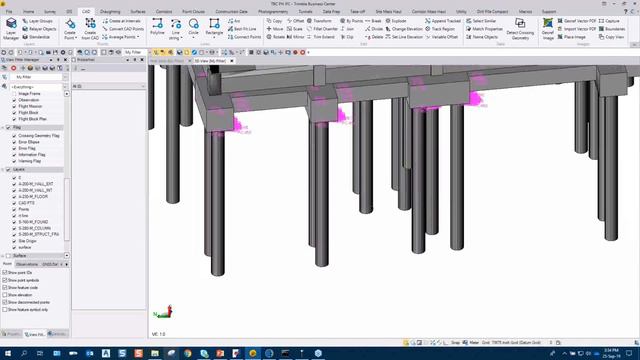Open the My Filter dropdown in panel
Screen dimensions: 640x360
click(x=65, y=77)
